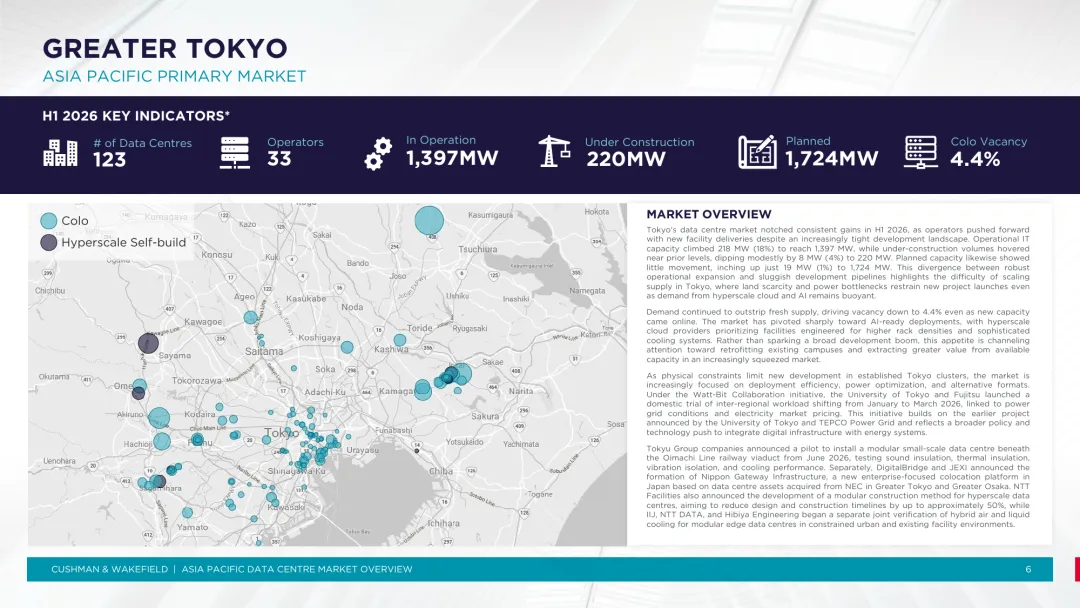Click the Kawagoe label on the map
The width and height of the screenshot is (1080, 608).
point(203,322)
